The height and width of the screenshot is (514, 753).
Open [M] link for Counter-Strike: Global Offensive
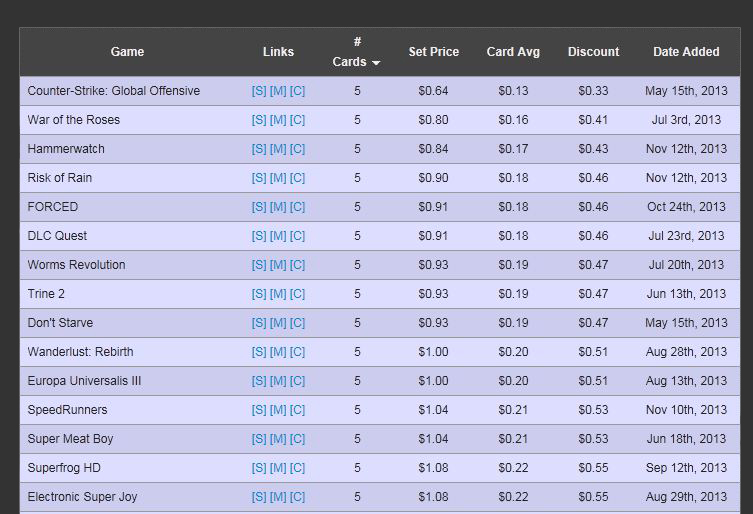(x=278, y=91)
